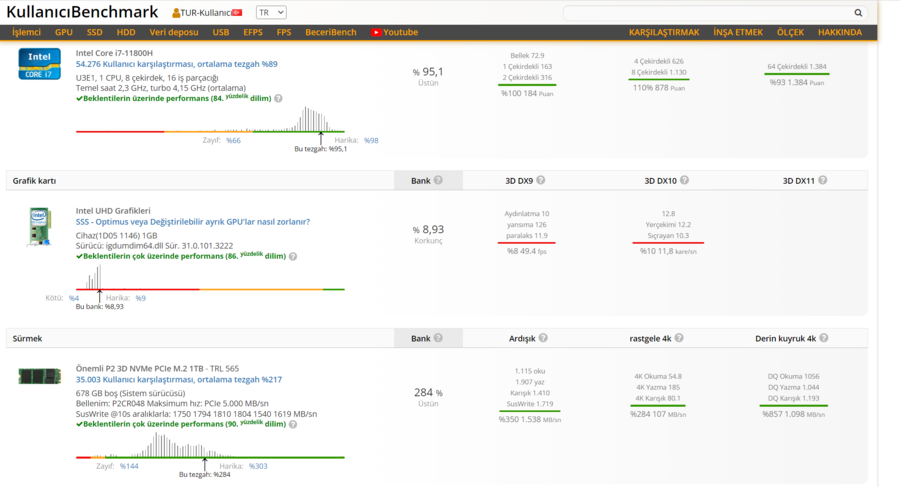Open help icon next to 3D DX9
This screenshot has width=900, height=487.
click(541, 180)
